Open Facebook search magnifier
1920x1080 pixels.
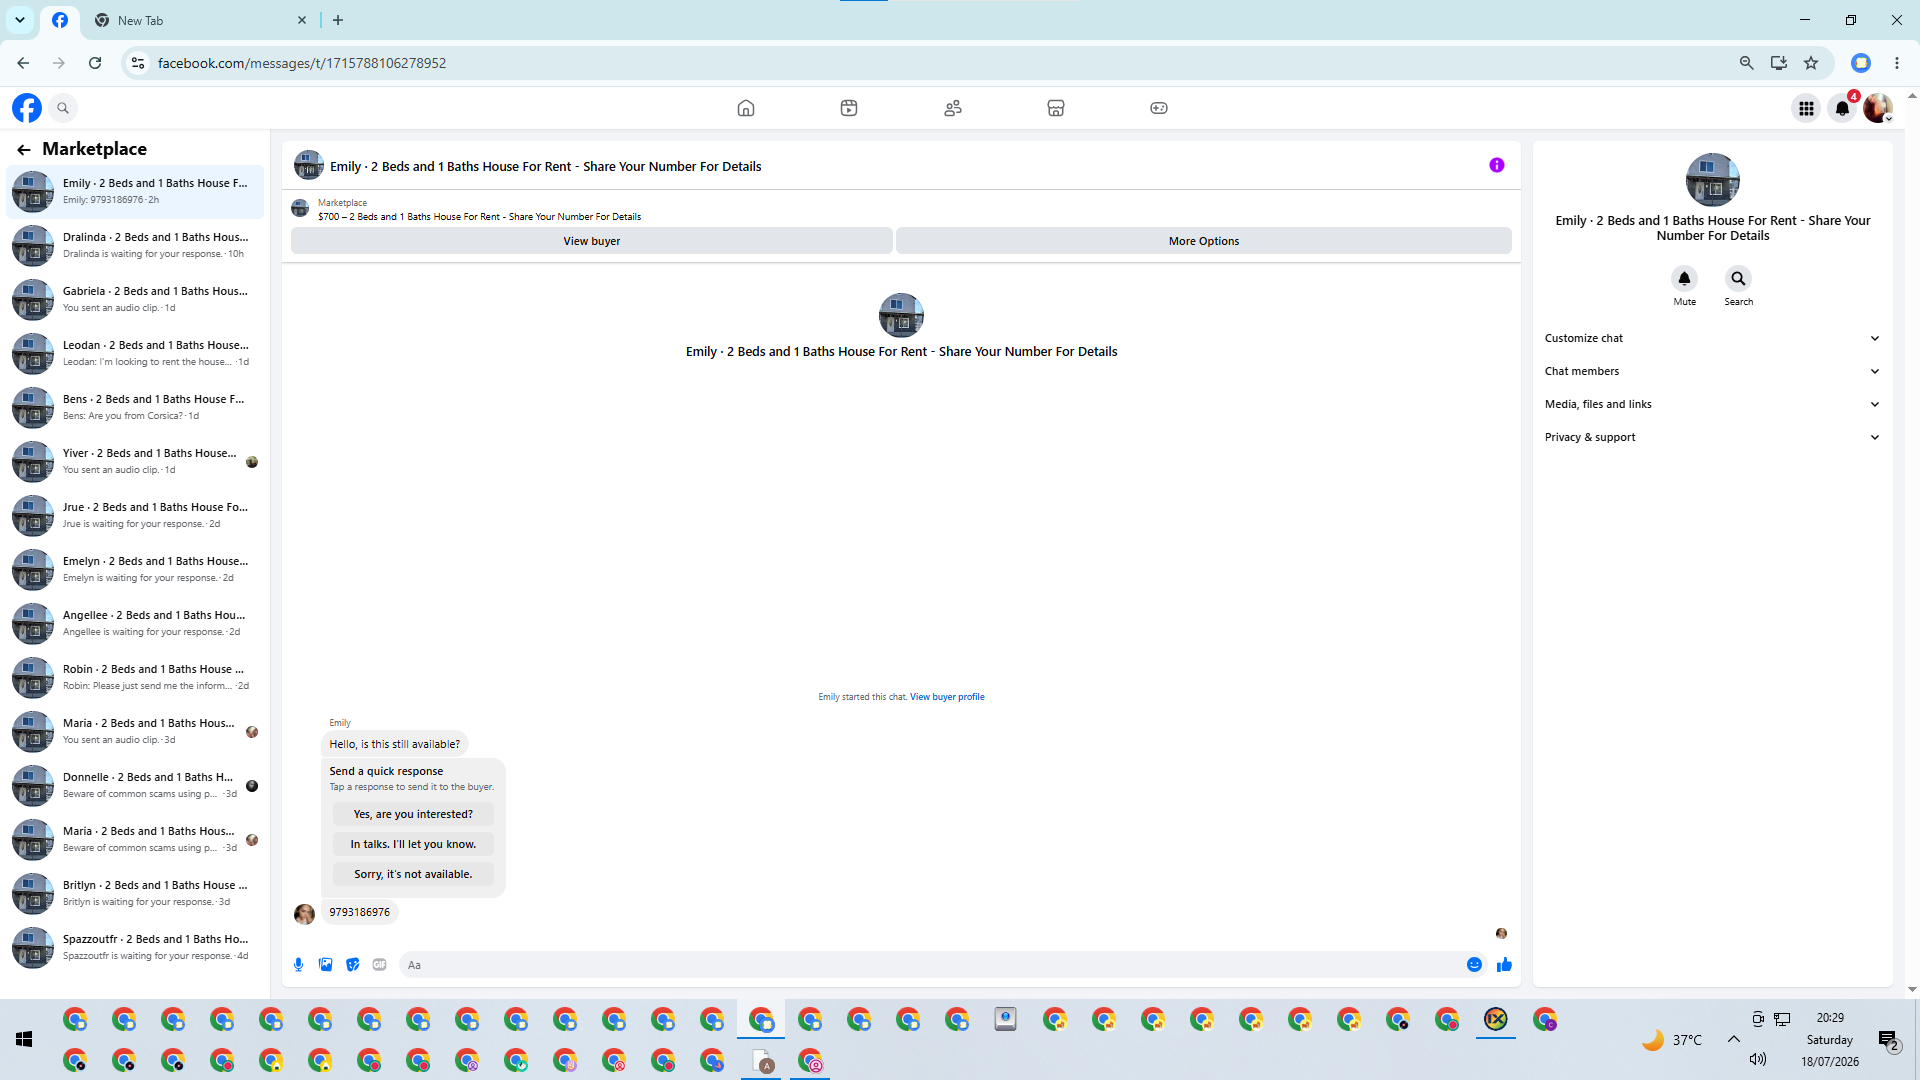63,108
